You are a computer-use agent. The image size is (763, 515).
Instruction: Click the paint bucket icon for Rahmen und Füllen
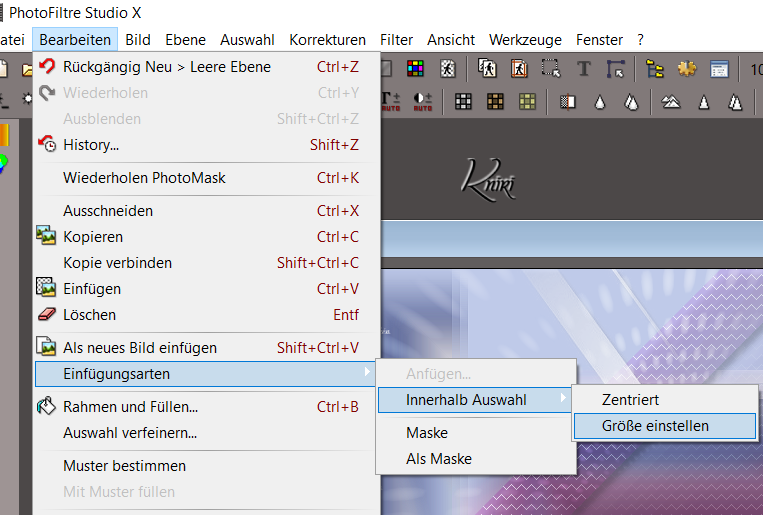46,406
